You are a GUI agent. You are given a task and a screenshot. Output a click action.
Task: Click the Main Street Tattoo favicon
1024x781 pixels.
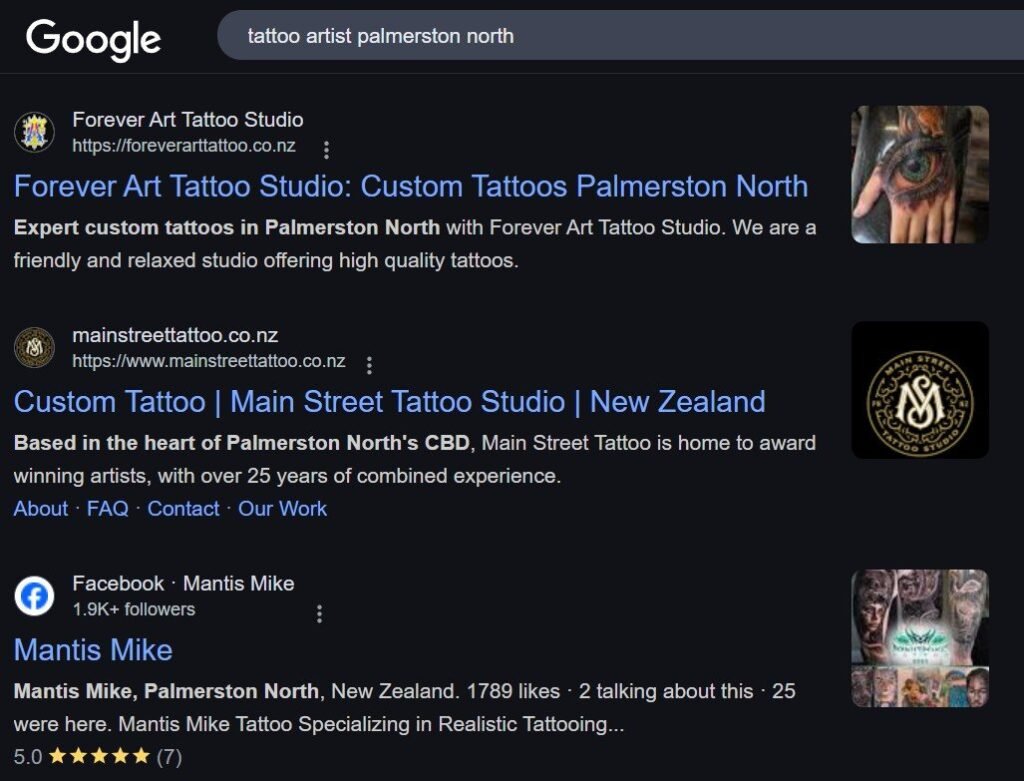[34, 348]
